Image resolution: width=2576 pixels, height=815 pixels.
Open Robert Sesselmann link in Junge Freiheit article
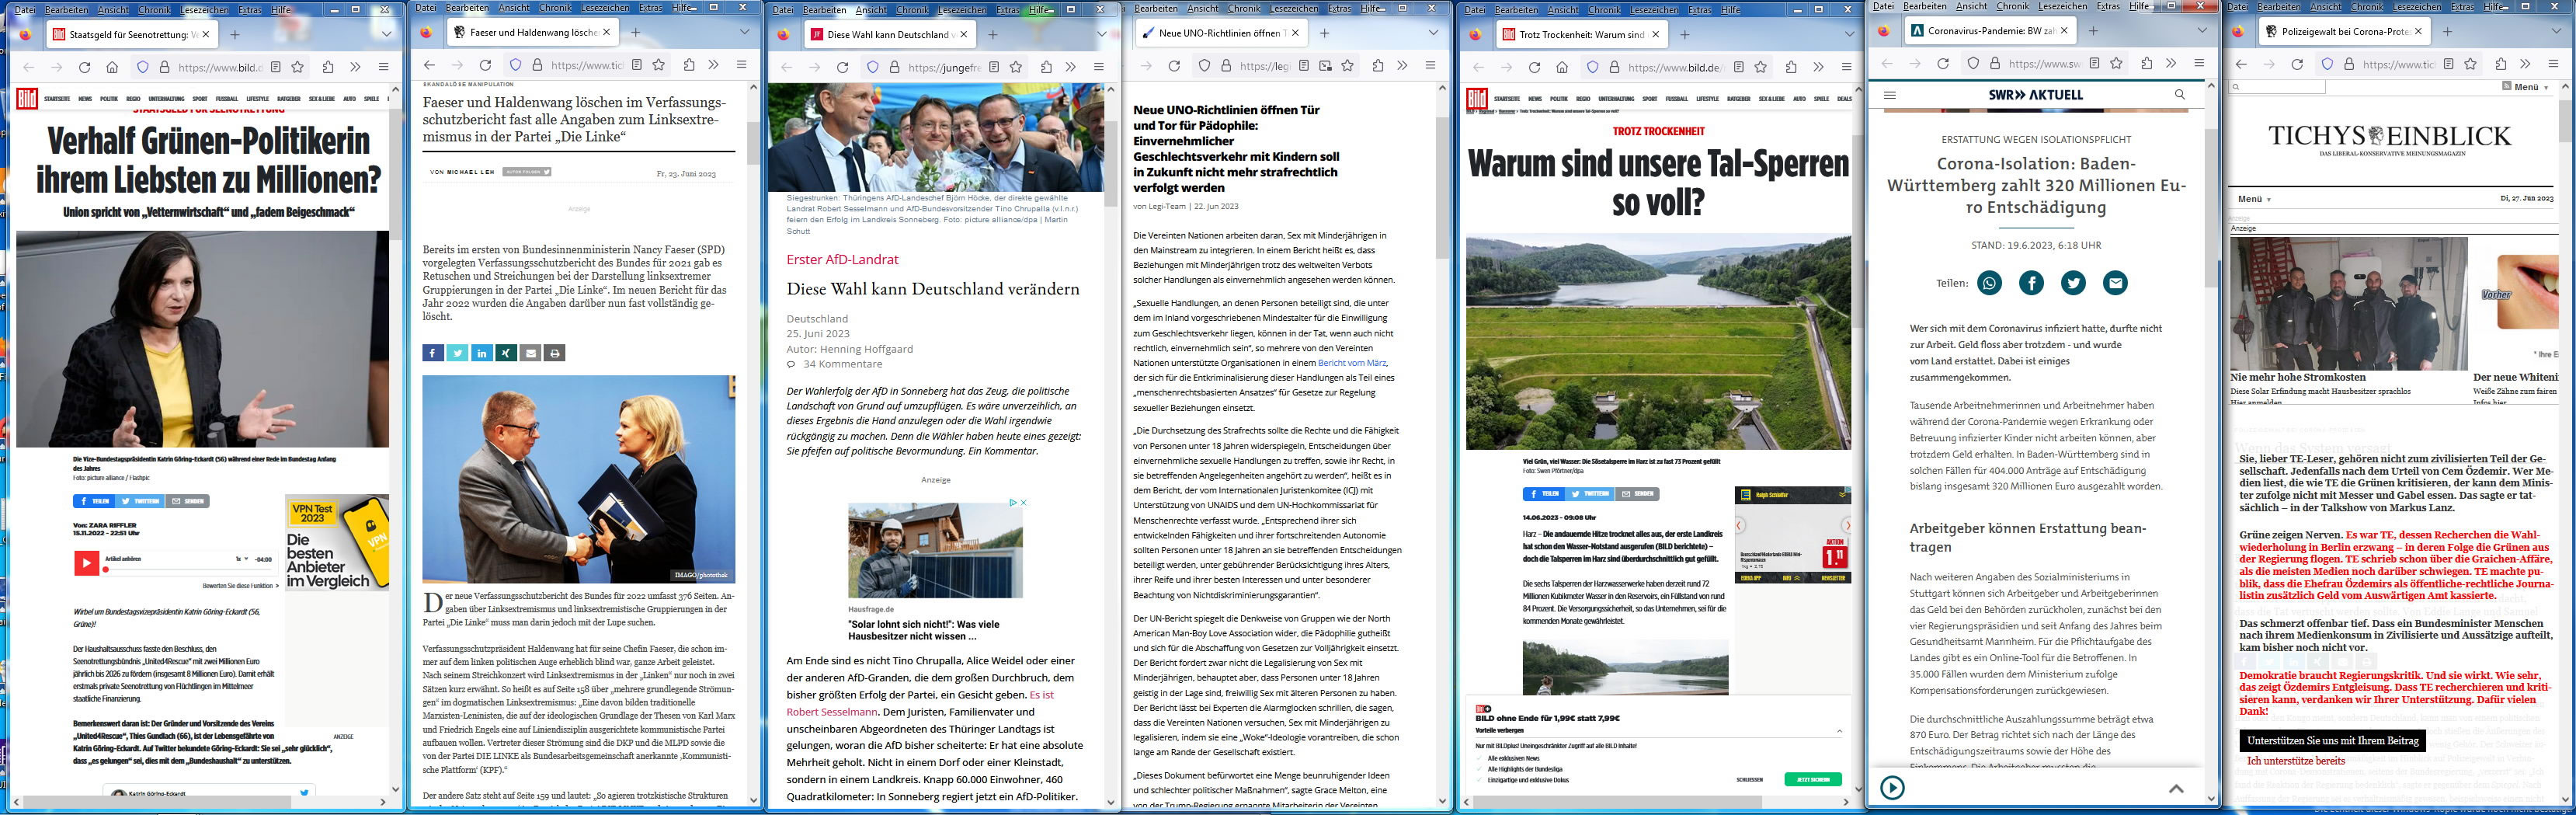click(831, 712)
